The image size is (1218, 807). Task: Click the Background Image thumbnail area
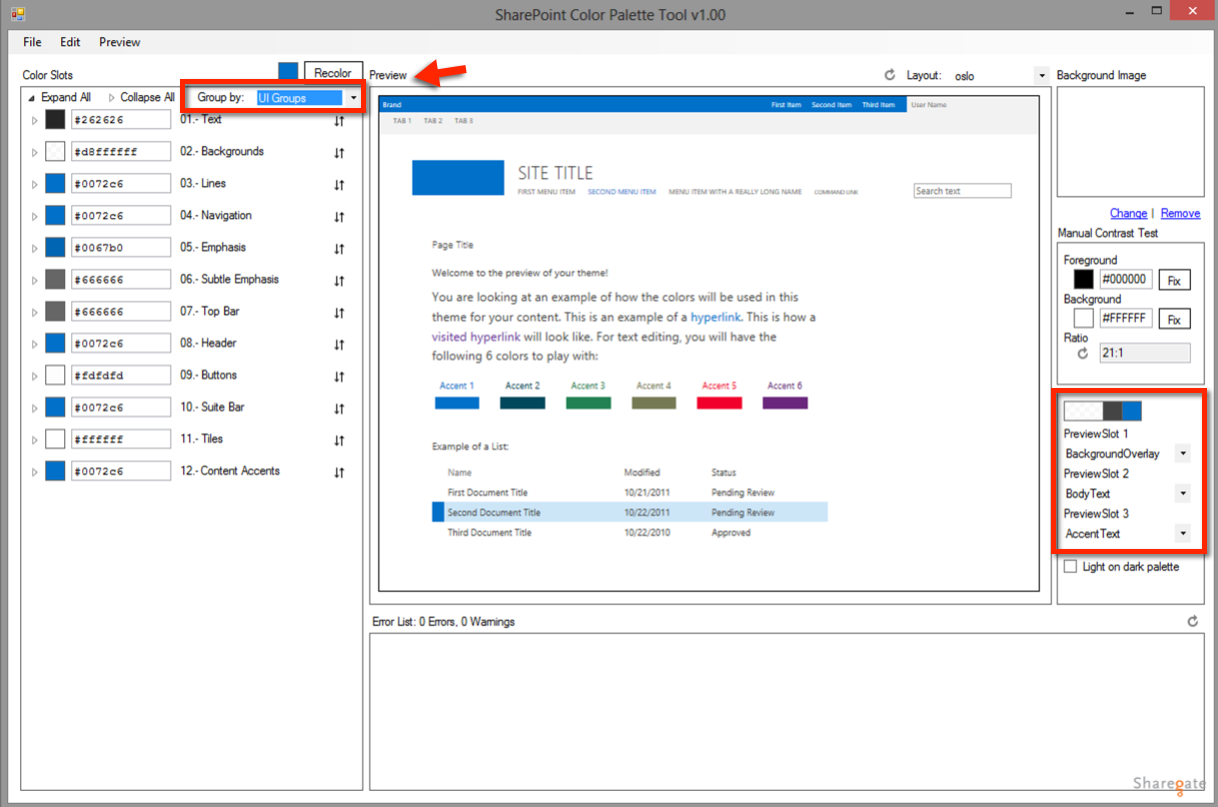pos(1130,142)
